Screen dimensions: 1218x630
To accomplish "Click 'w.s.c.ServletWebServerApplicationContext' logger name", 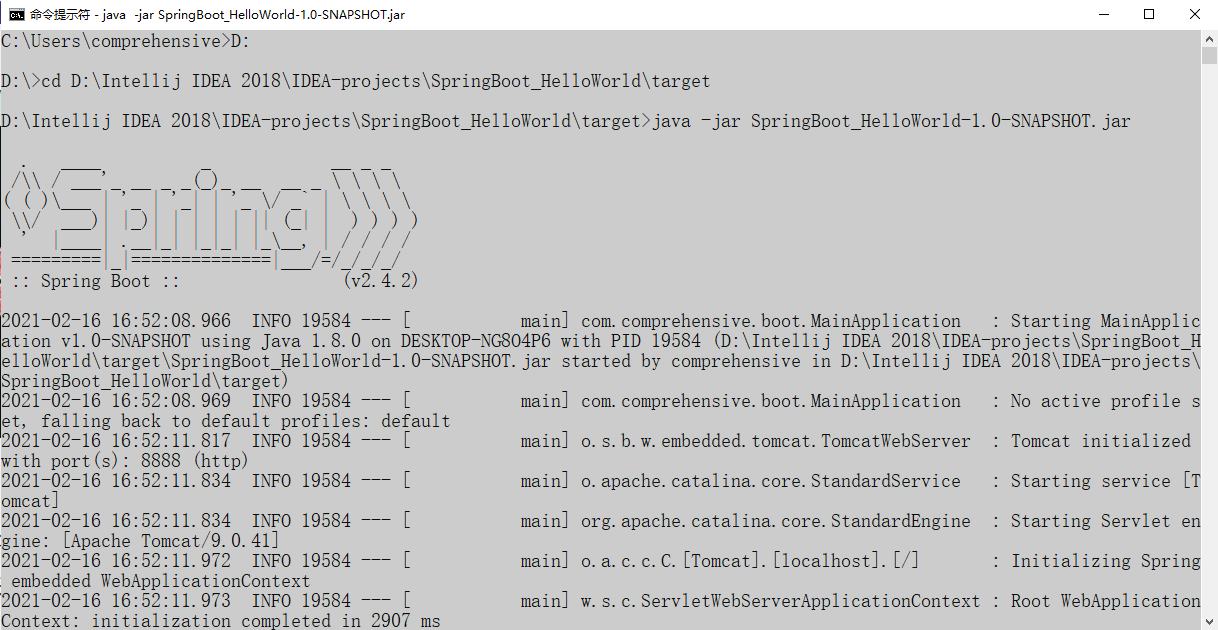I will coord(781,601).
